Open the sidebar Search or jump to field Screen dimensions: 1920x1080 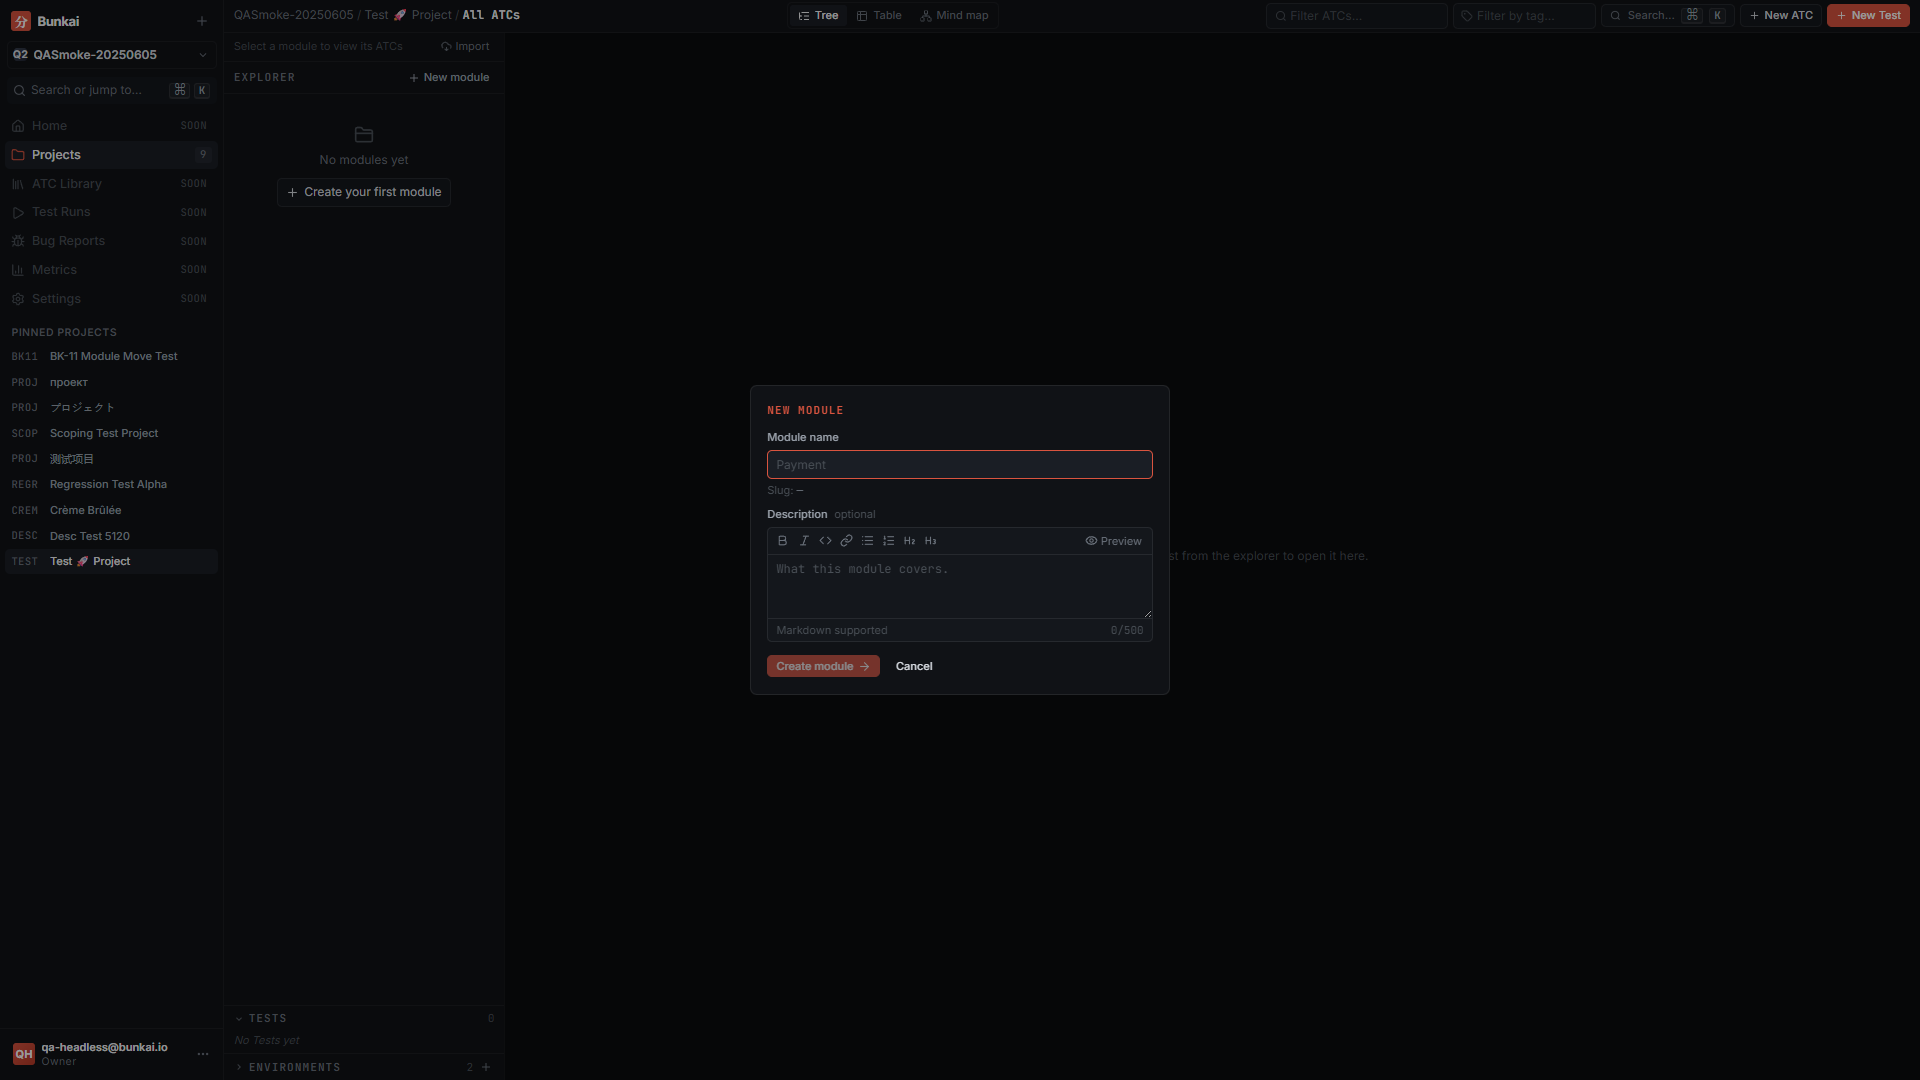pos(110,90)
